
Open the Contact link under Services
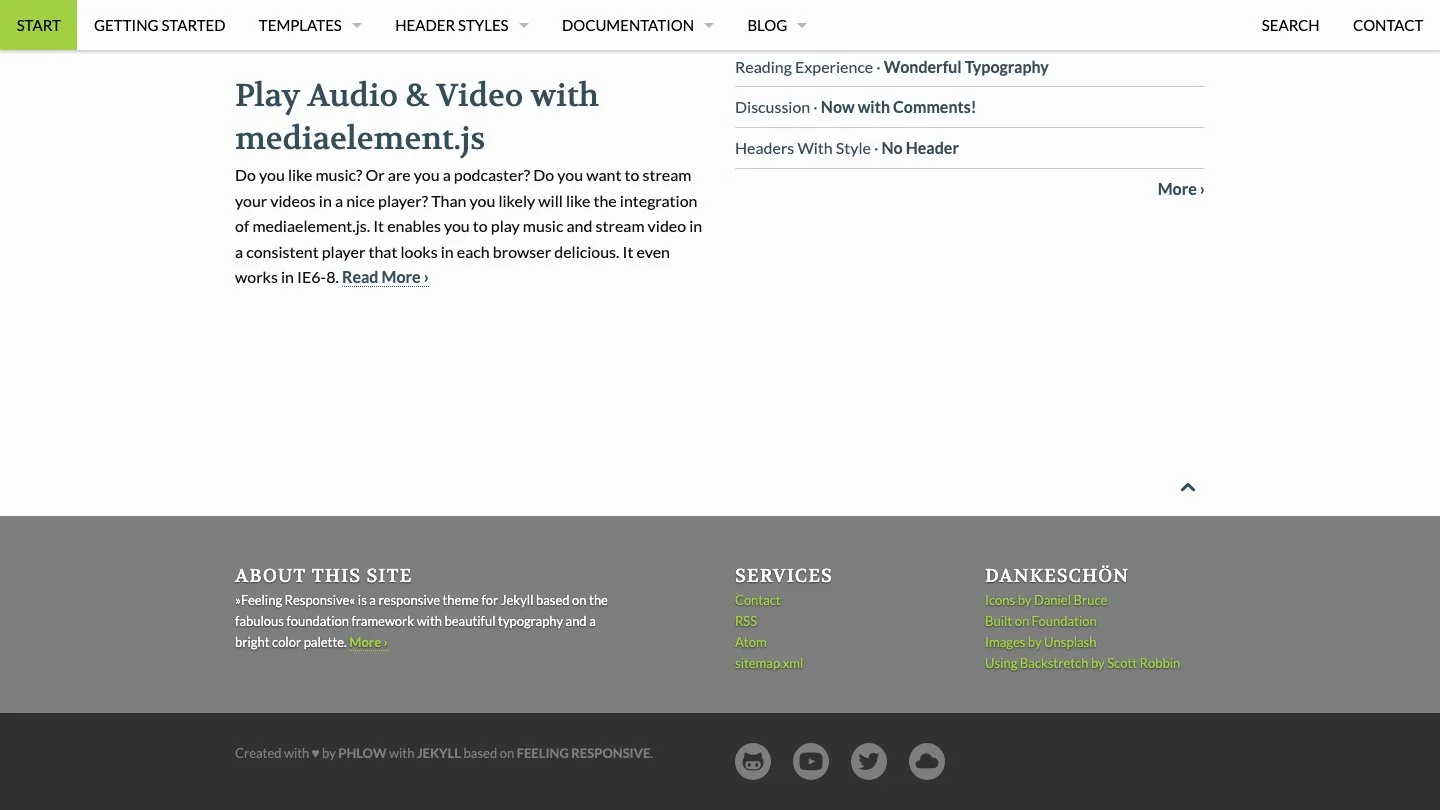[x=757, y=600]
